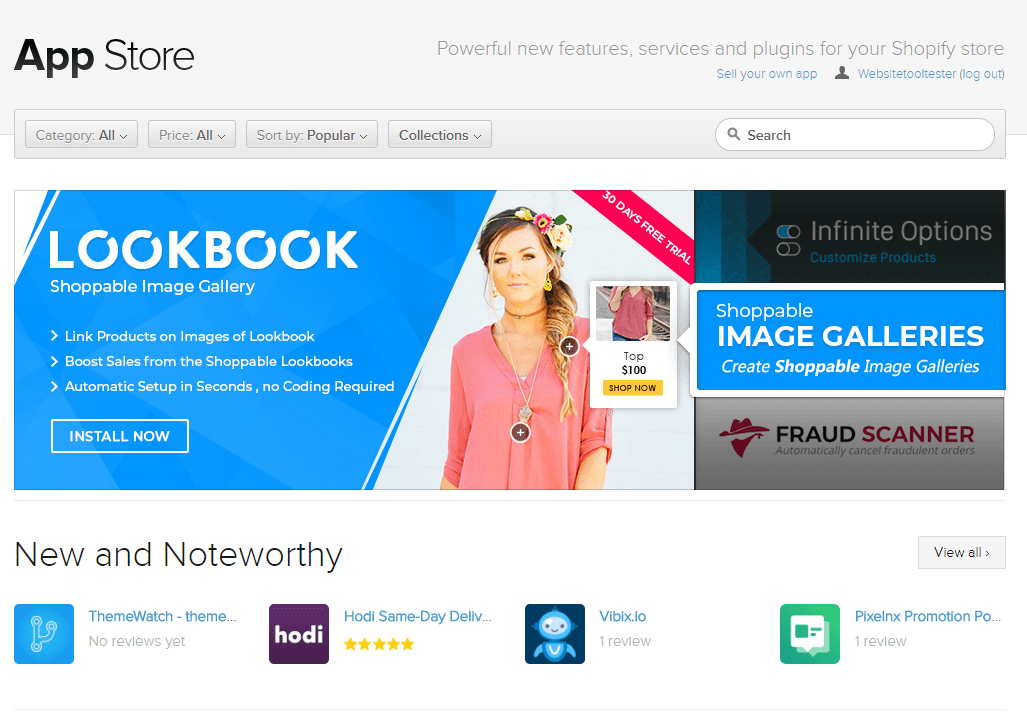
Task: Click the '30 DAYS FREE TRIAL' ribbon
Action: pos(646,226)
